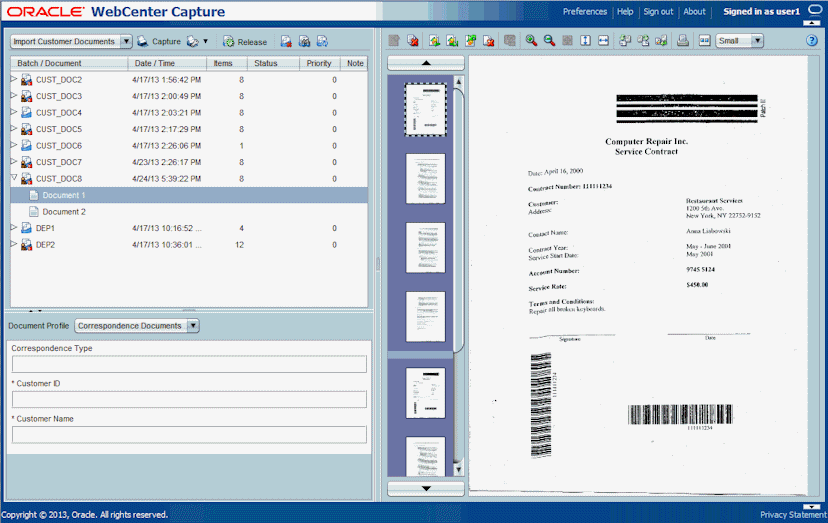Click the next-page down arrow button below thumbnails
Screen dimensions: 828x523
pos(426,489)
